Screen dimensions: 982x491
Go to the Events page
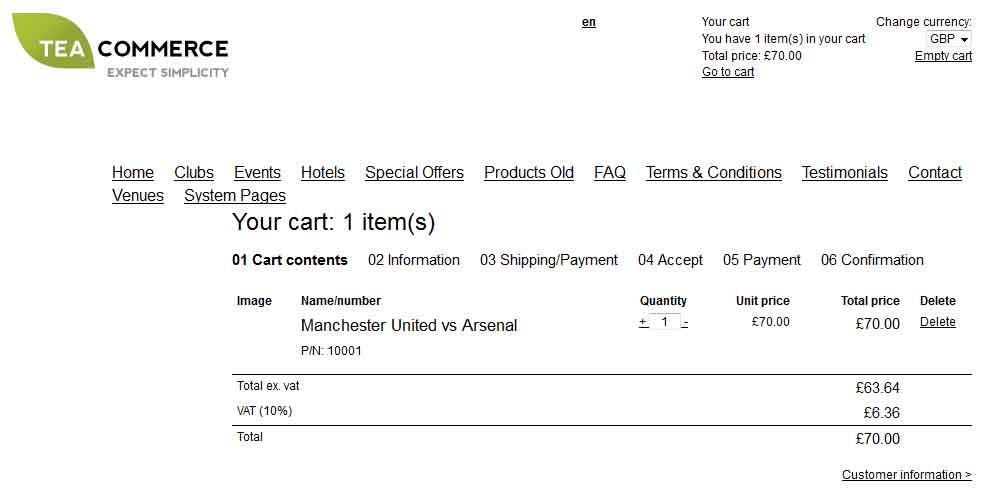257,173
